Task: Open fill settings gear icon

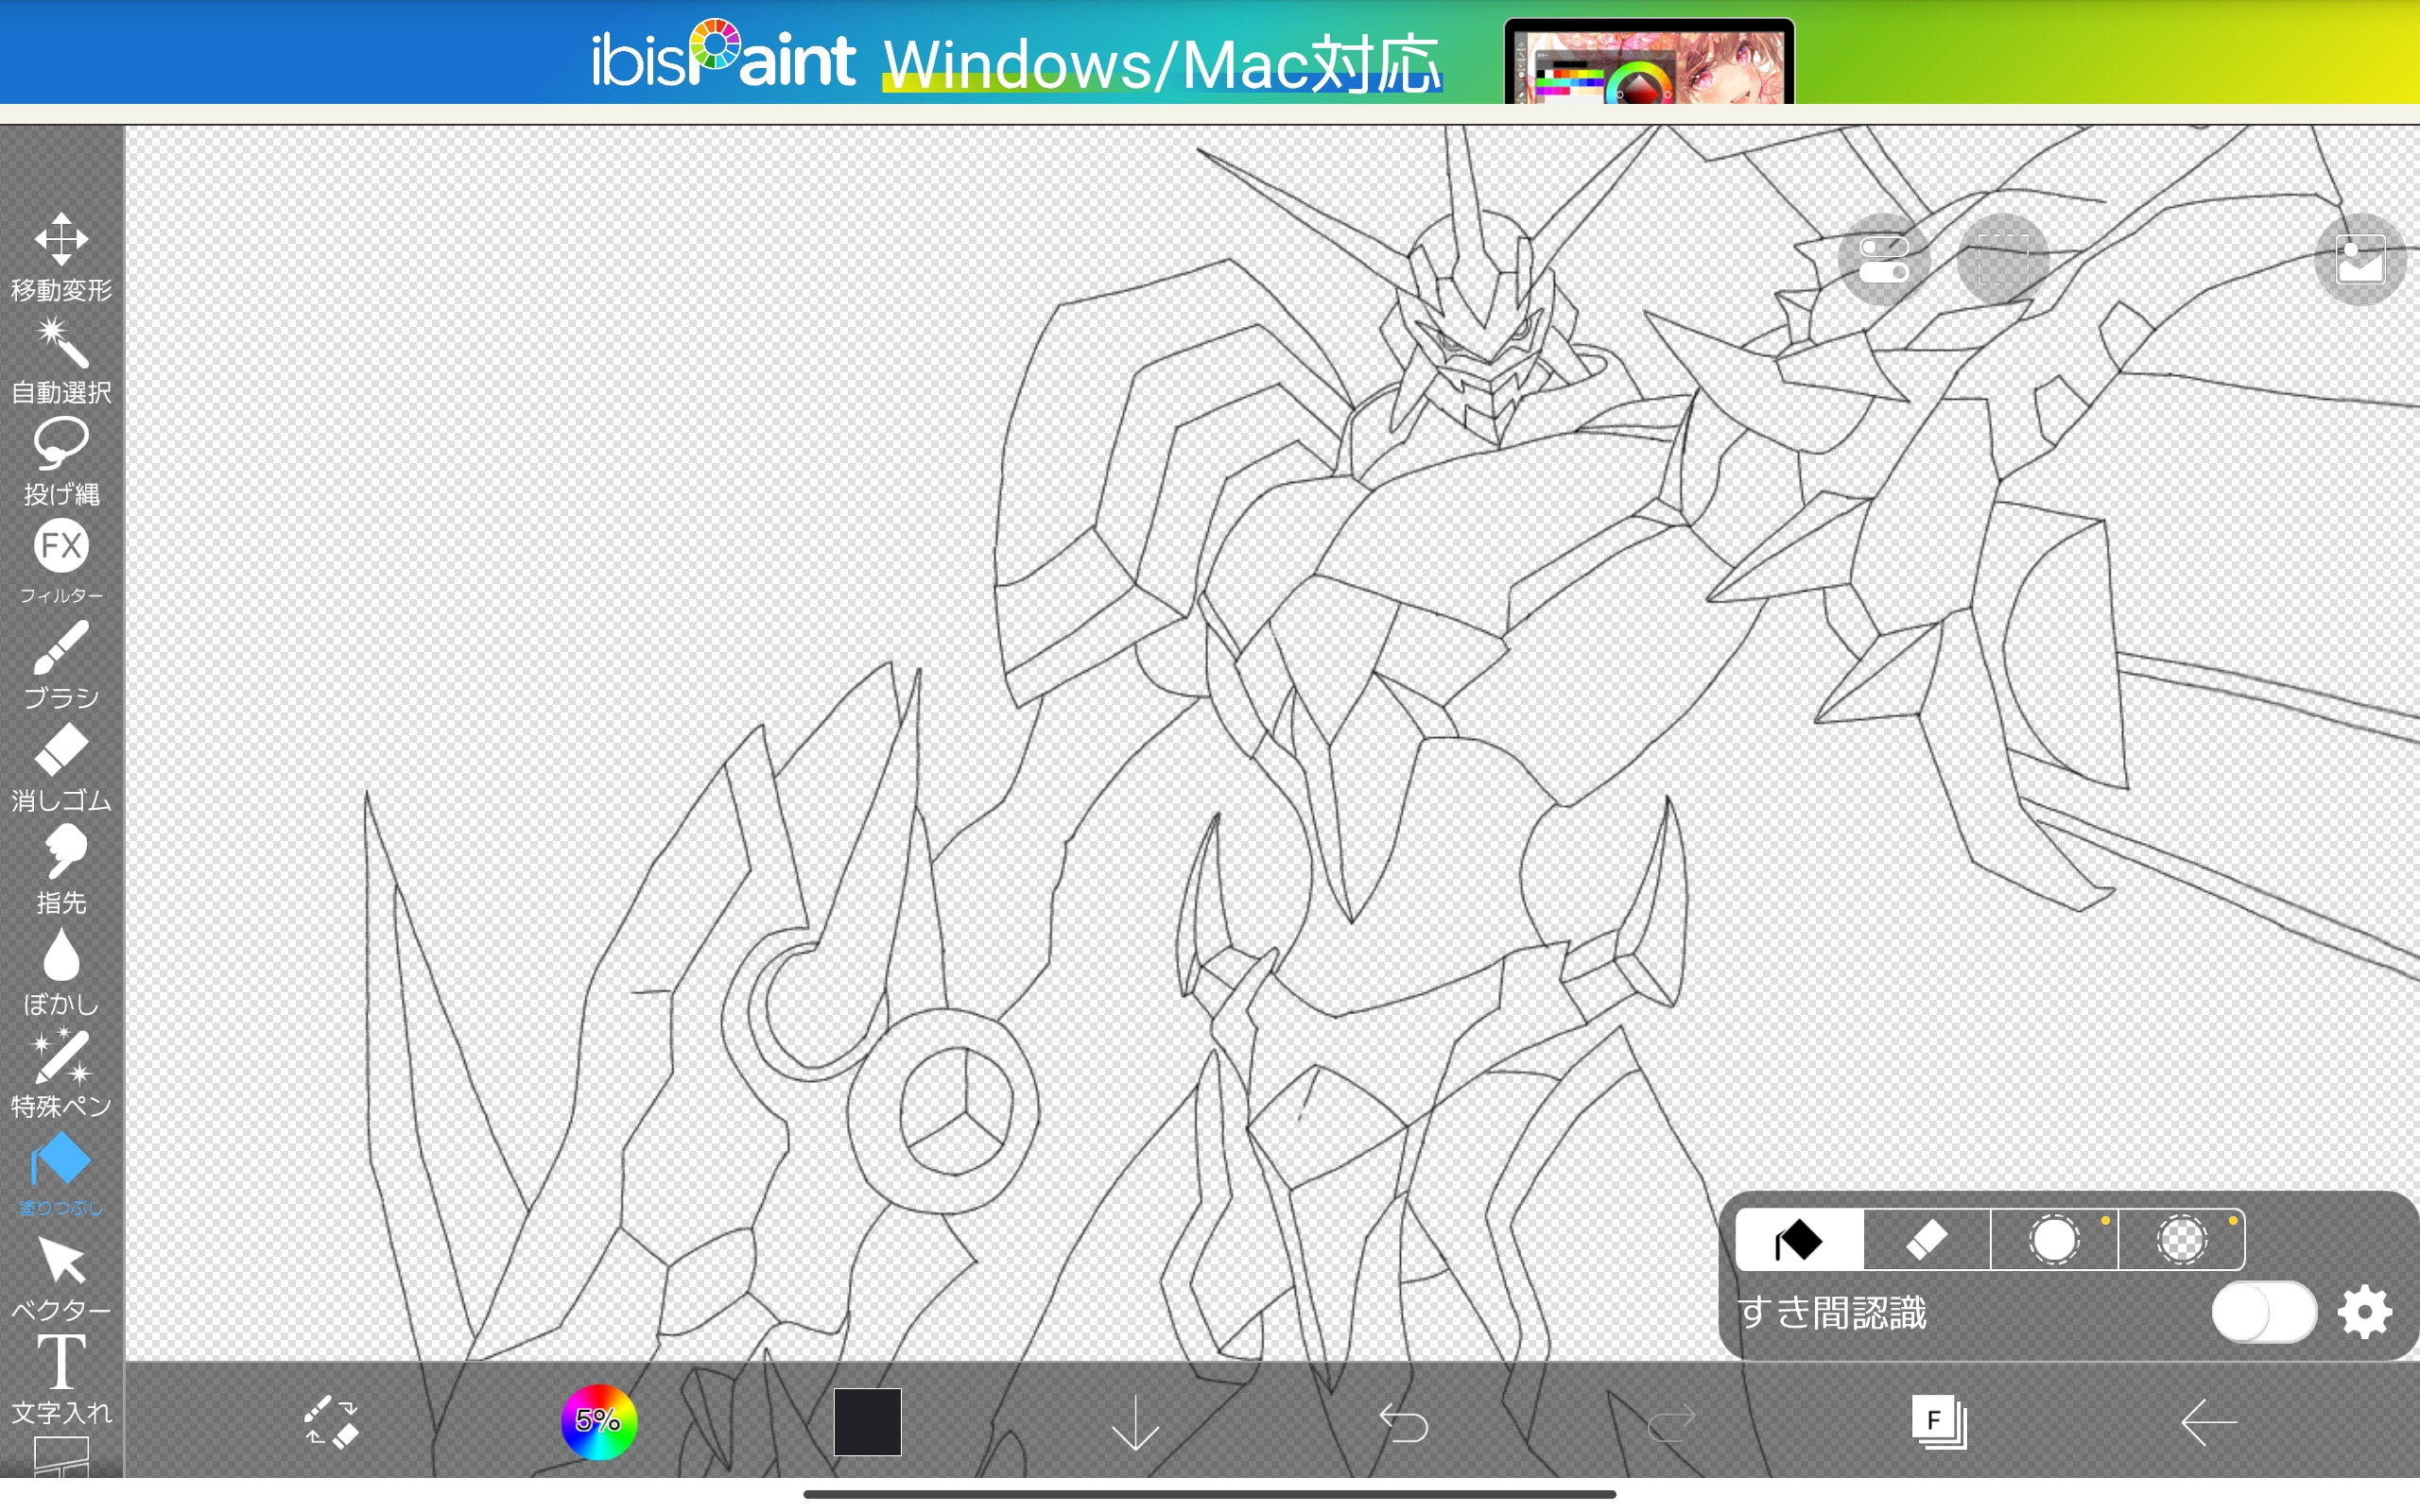Action: 2365,1313
